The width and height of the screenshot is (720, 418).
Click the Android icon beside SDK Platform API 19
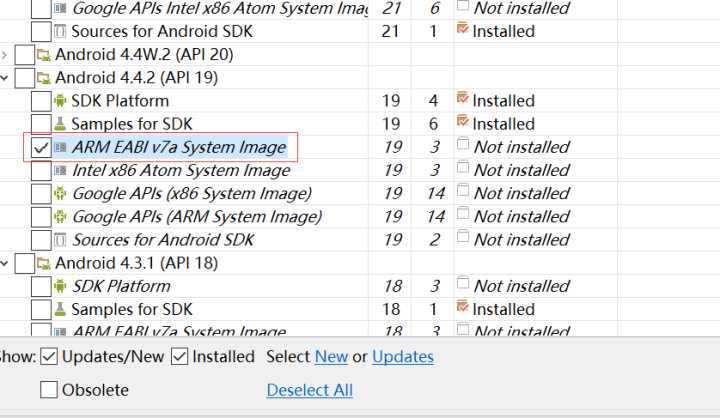[x=60, y=101]
